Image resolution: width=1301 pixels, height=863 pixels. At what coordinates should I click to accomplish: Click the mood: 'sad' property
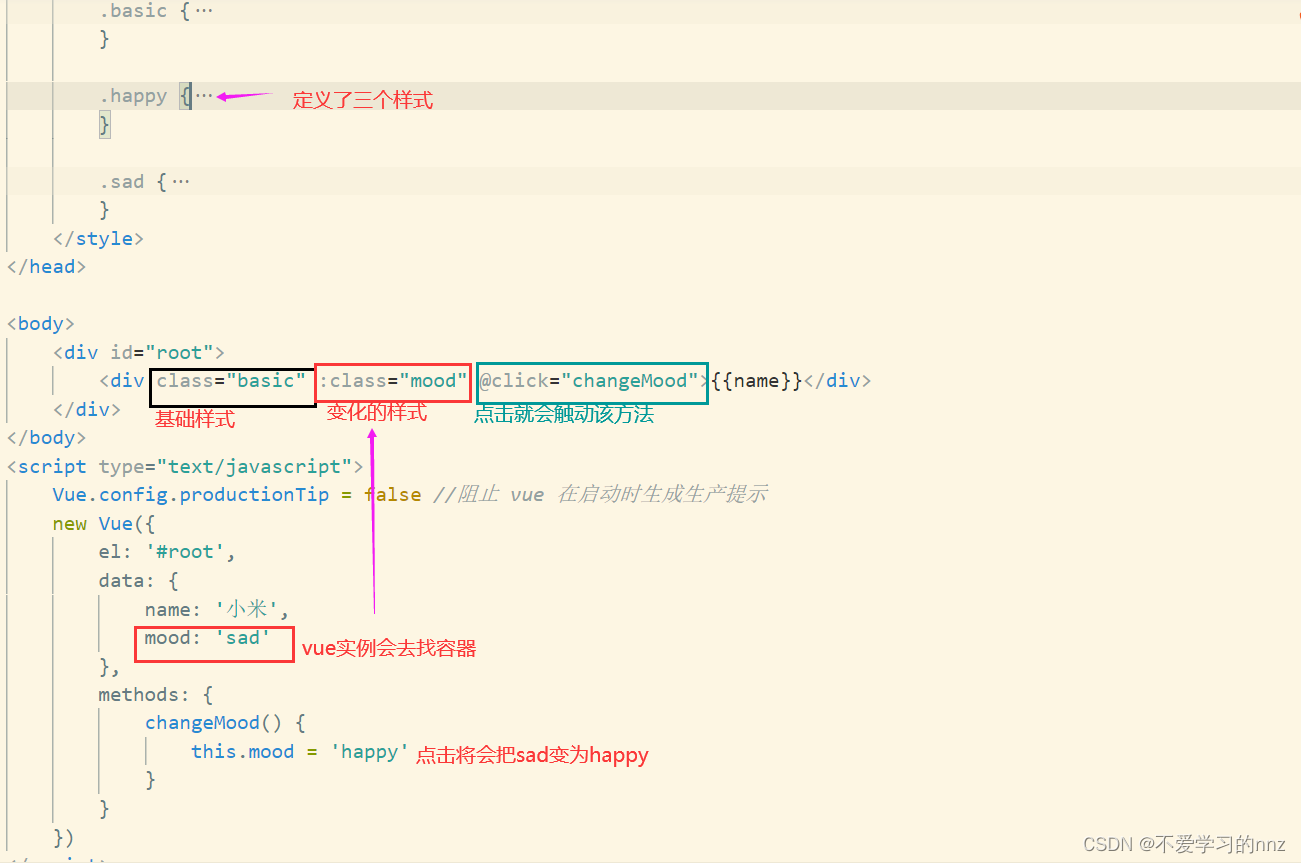(x=208, y=637)
